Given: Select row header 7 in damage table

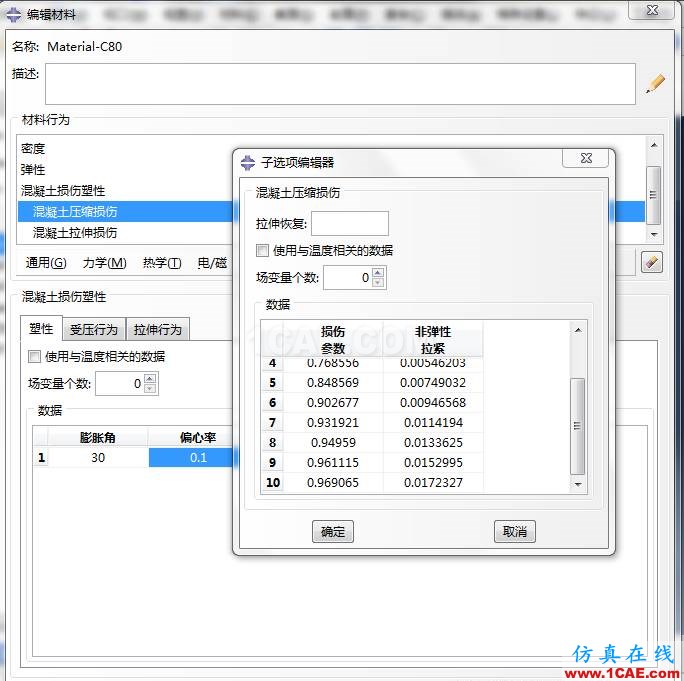Looking at the screenshot, I should click(x=273, y=423).
